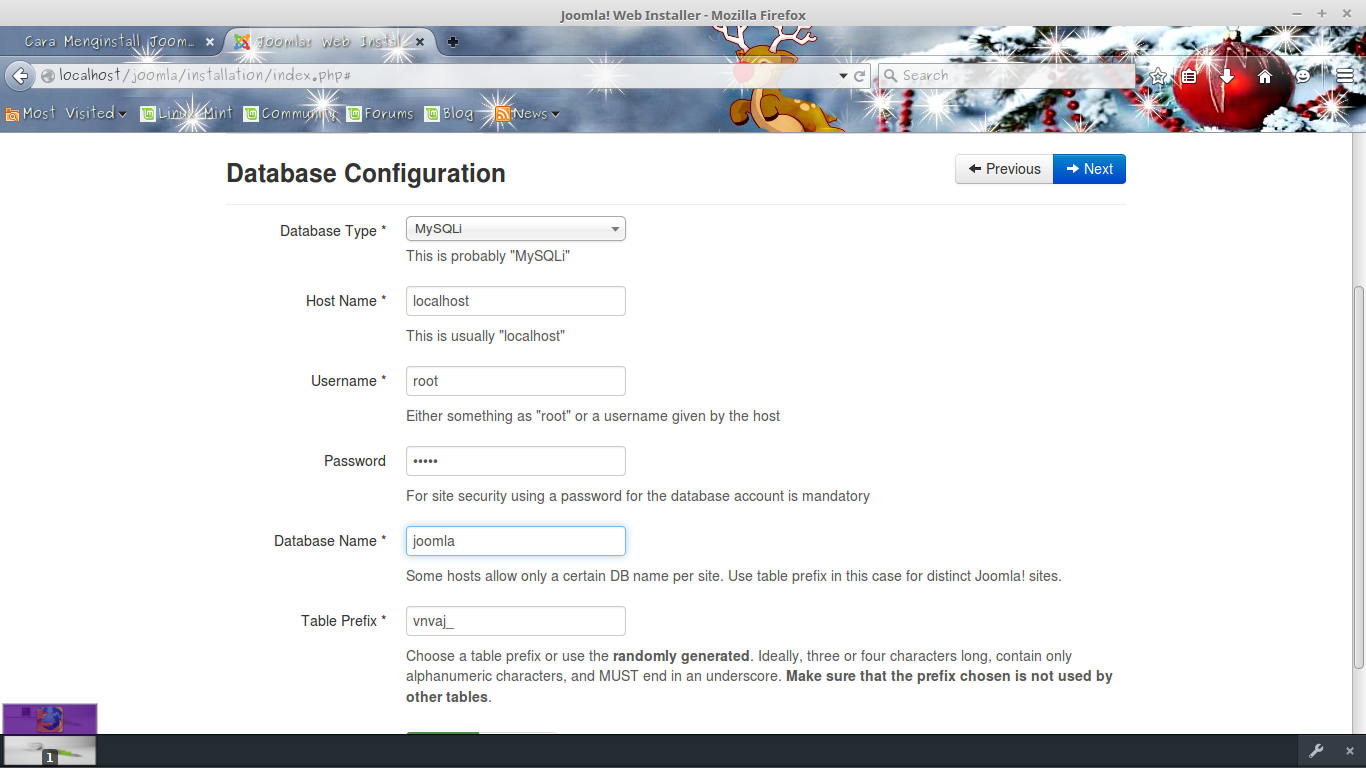
Task: Click the Database Name field
Action: [x=516, y=541]
